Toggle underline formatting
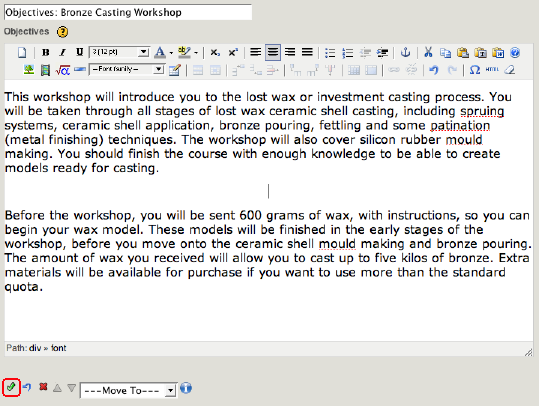539x406 pixels. pyautogui.click(x=79, y=52)
